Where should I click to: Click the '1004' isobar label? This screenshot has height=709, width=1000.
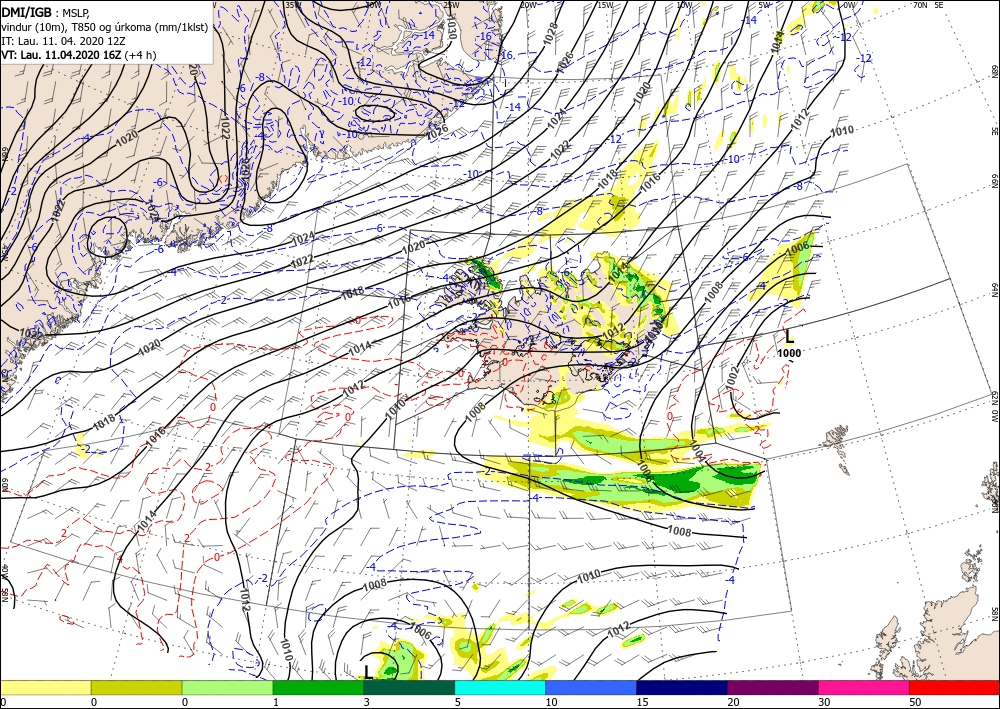(x=696, y=451)
